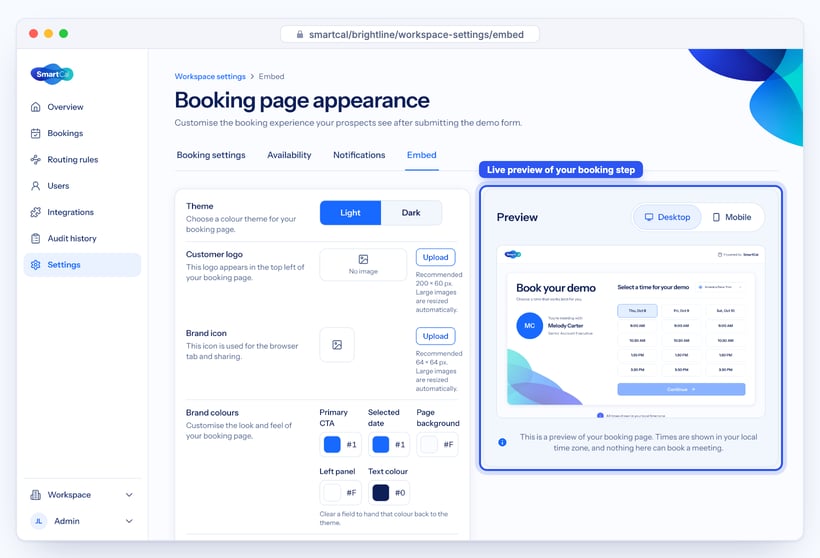Click the Customer logo No image box
The height and width of the screenshot is (558, 820).
pyautogui.click(x=363, y=265)
